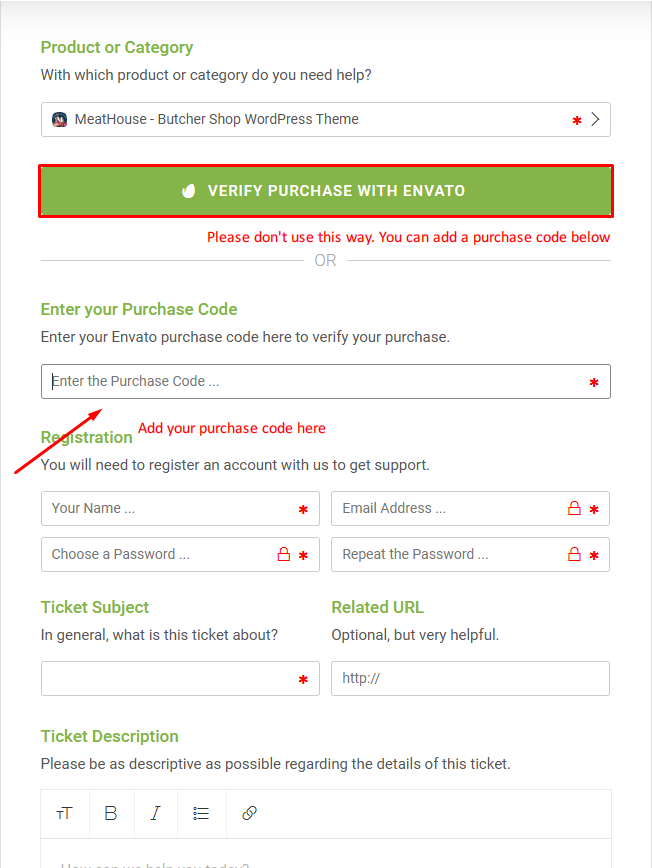652x868 pixels.
Task: Click the Email Address input field
Action: point(470,508)
